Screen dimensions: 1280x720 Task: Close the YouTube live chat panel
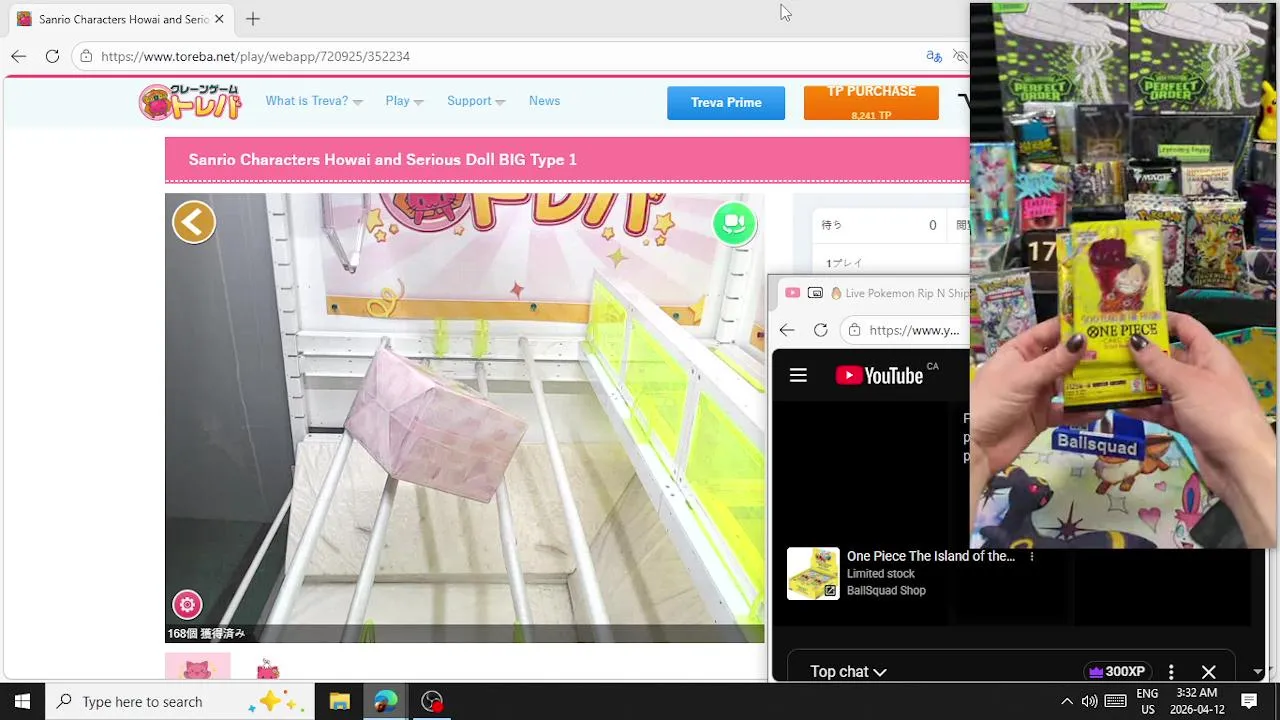[1208, 672]
